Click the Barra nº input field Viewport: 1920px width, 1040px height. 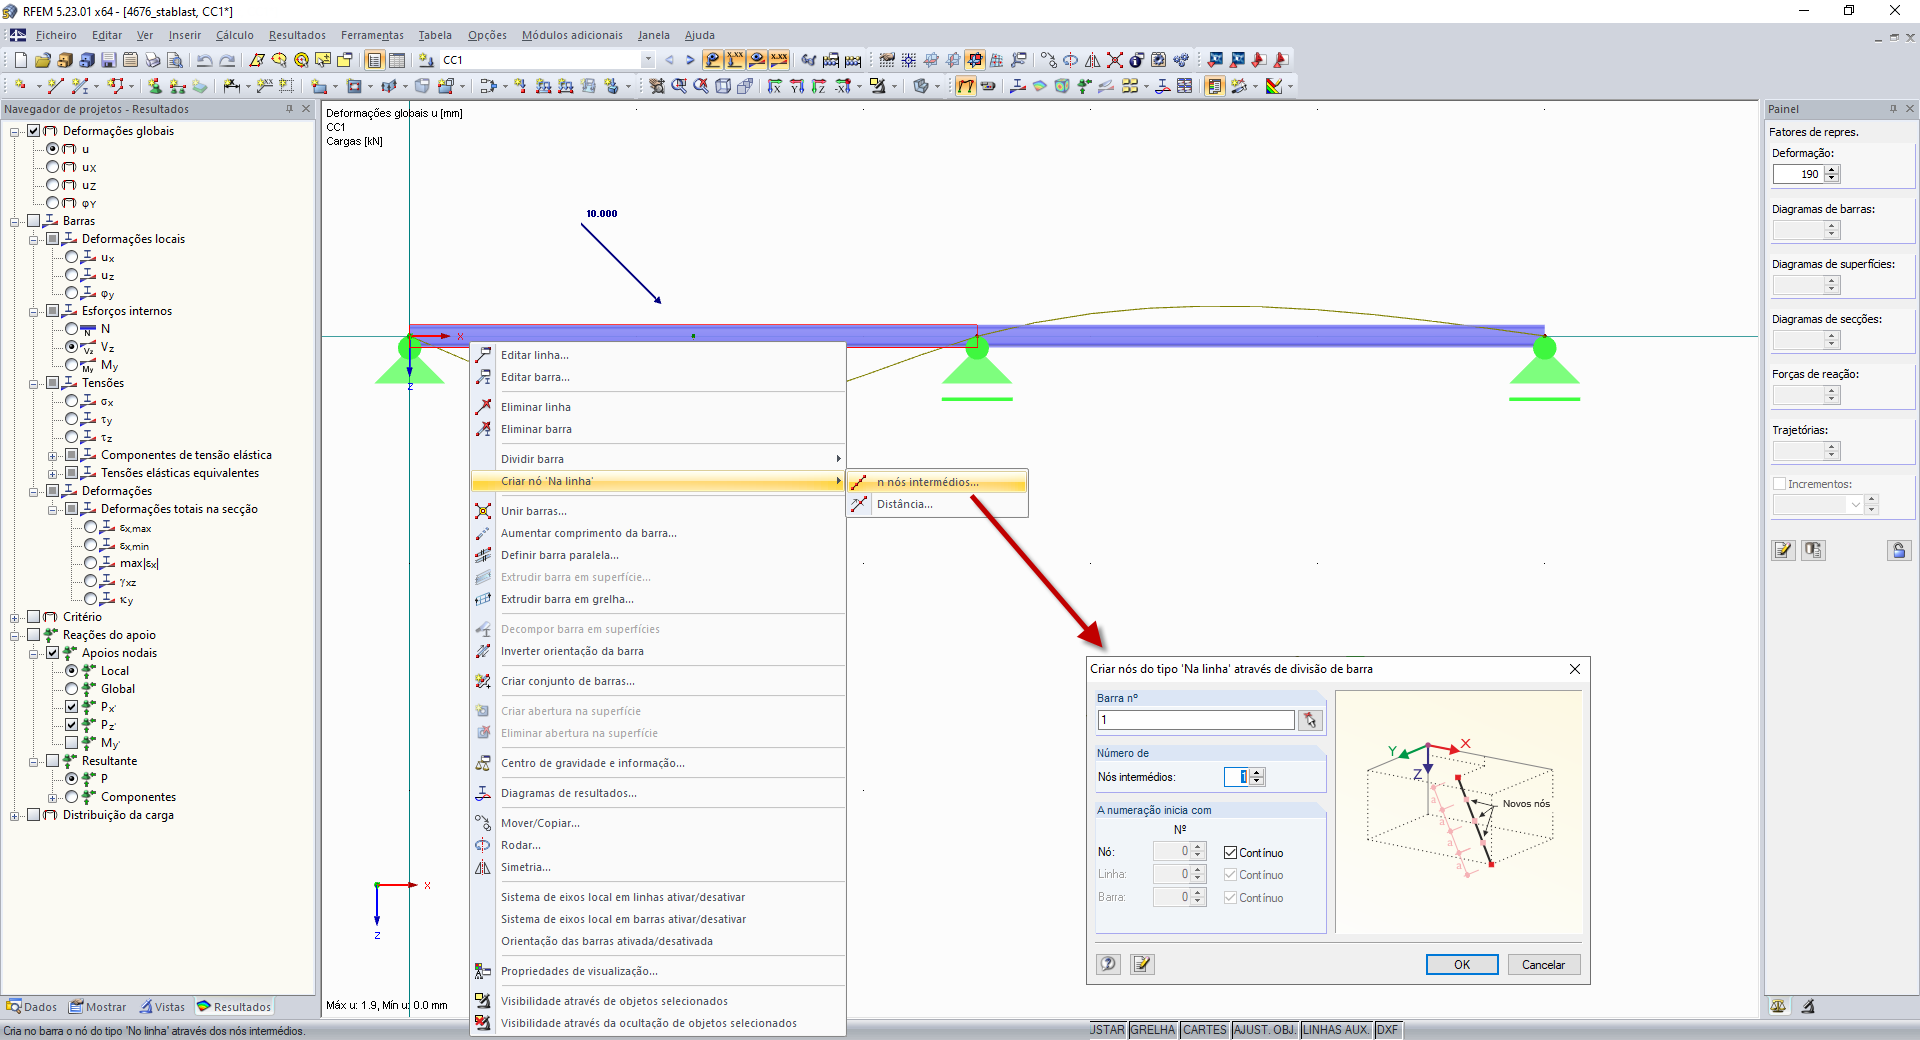click(x=1196, y=720)
